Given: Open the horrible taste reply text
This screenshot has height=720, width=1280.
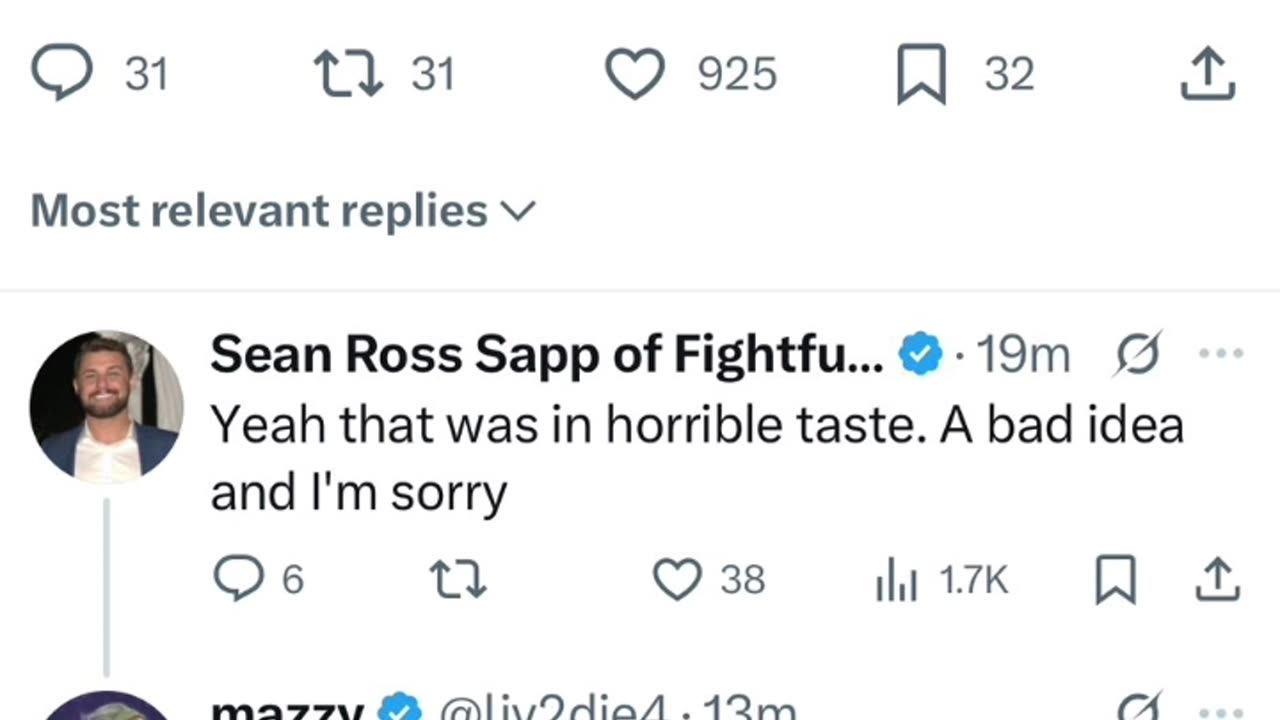Looking at the screenshot, I should [x=696, y=458].
